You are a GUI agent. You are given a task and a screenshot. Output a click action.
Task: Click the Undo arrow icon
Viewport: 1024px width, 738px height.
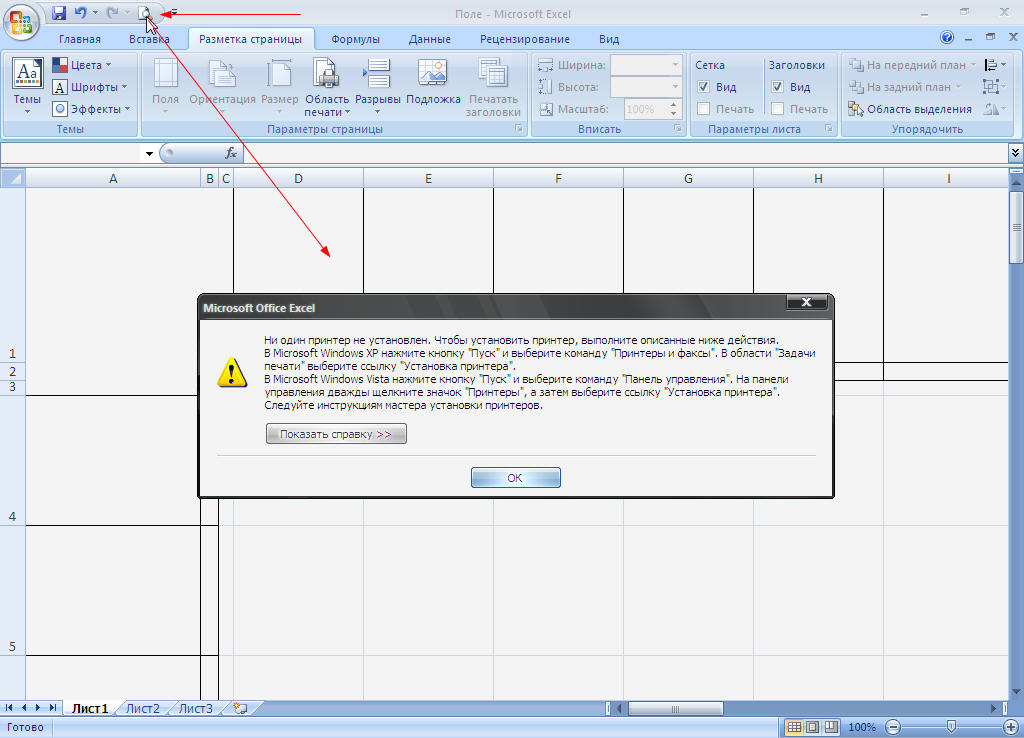[80, 13]
